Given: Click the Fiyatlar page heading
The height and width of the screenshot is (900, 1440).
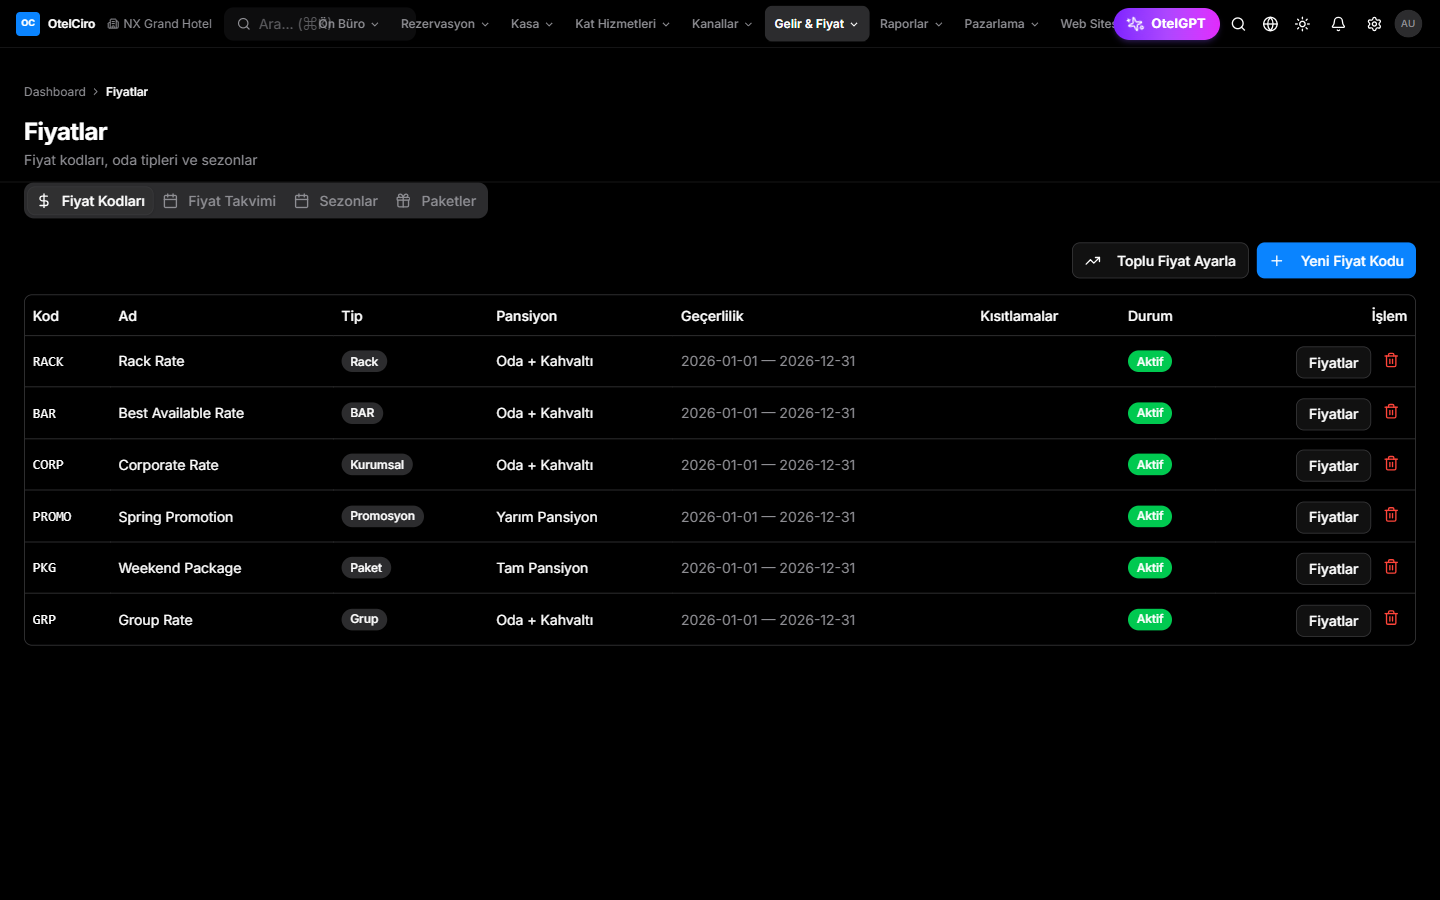Looking at the screenshot, I should (x=65, y=132).
